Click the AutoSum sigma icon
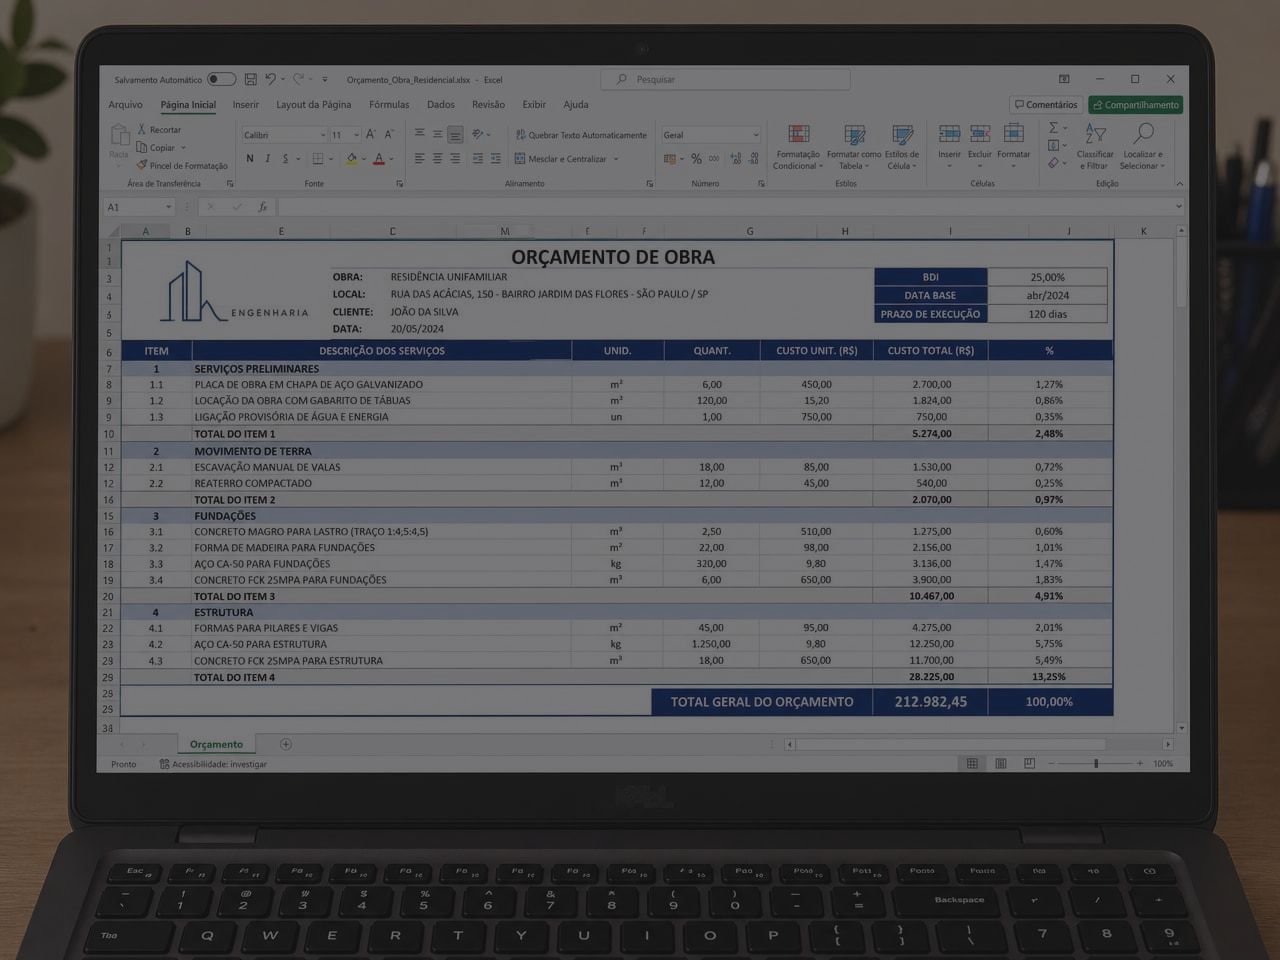Image resolution: width=1280 pixels, height=960 pixels. (1053, 128)
